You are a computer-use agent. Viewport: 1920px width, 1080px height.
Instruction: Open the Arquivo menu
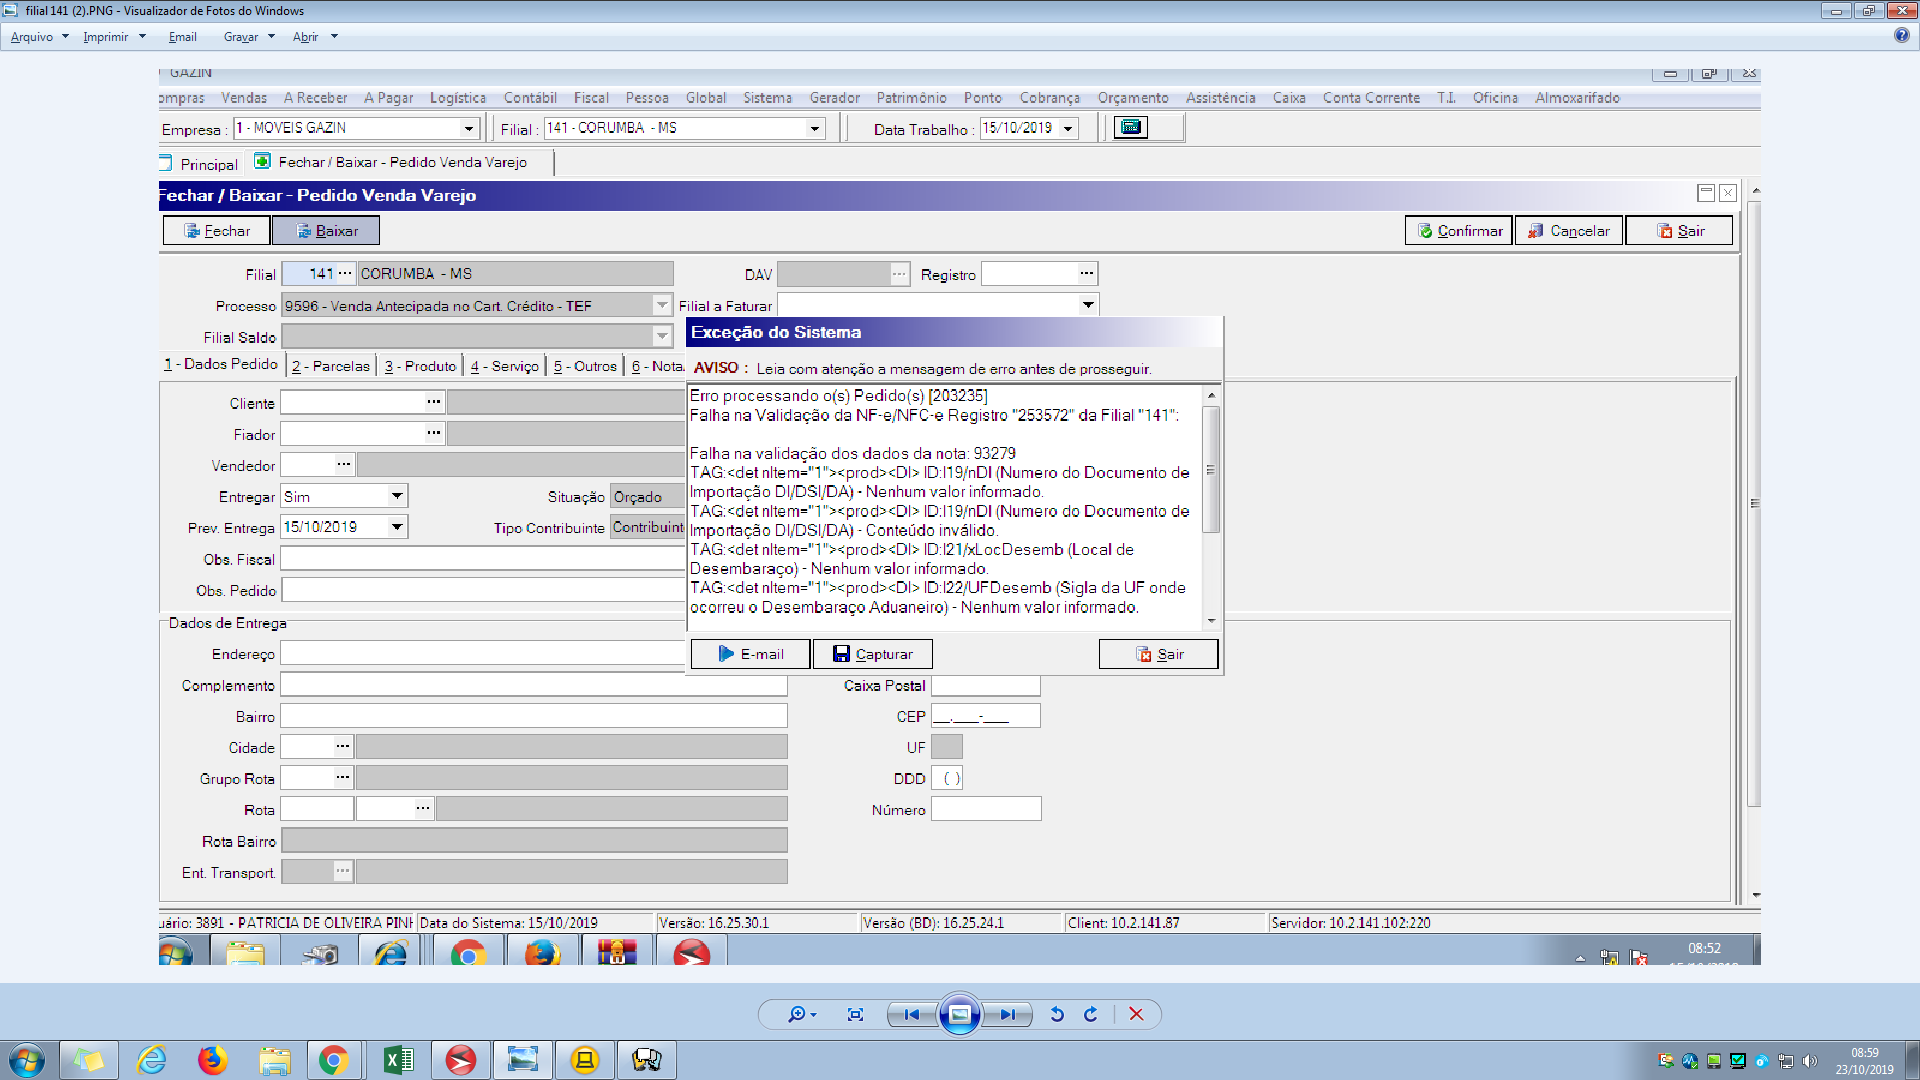[x=39, y=37]
